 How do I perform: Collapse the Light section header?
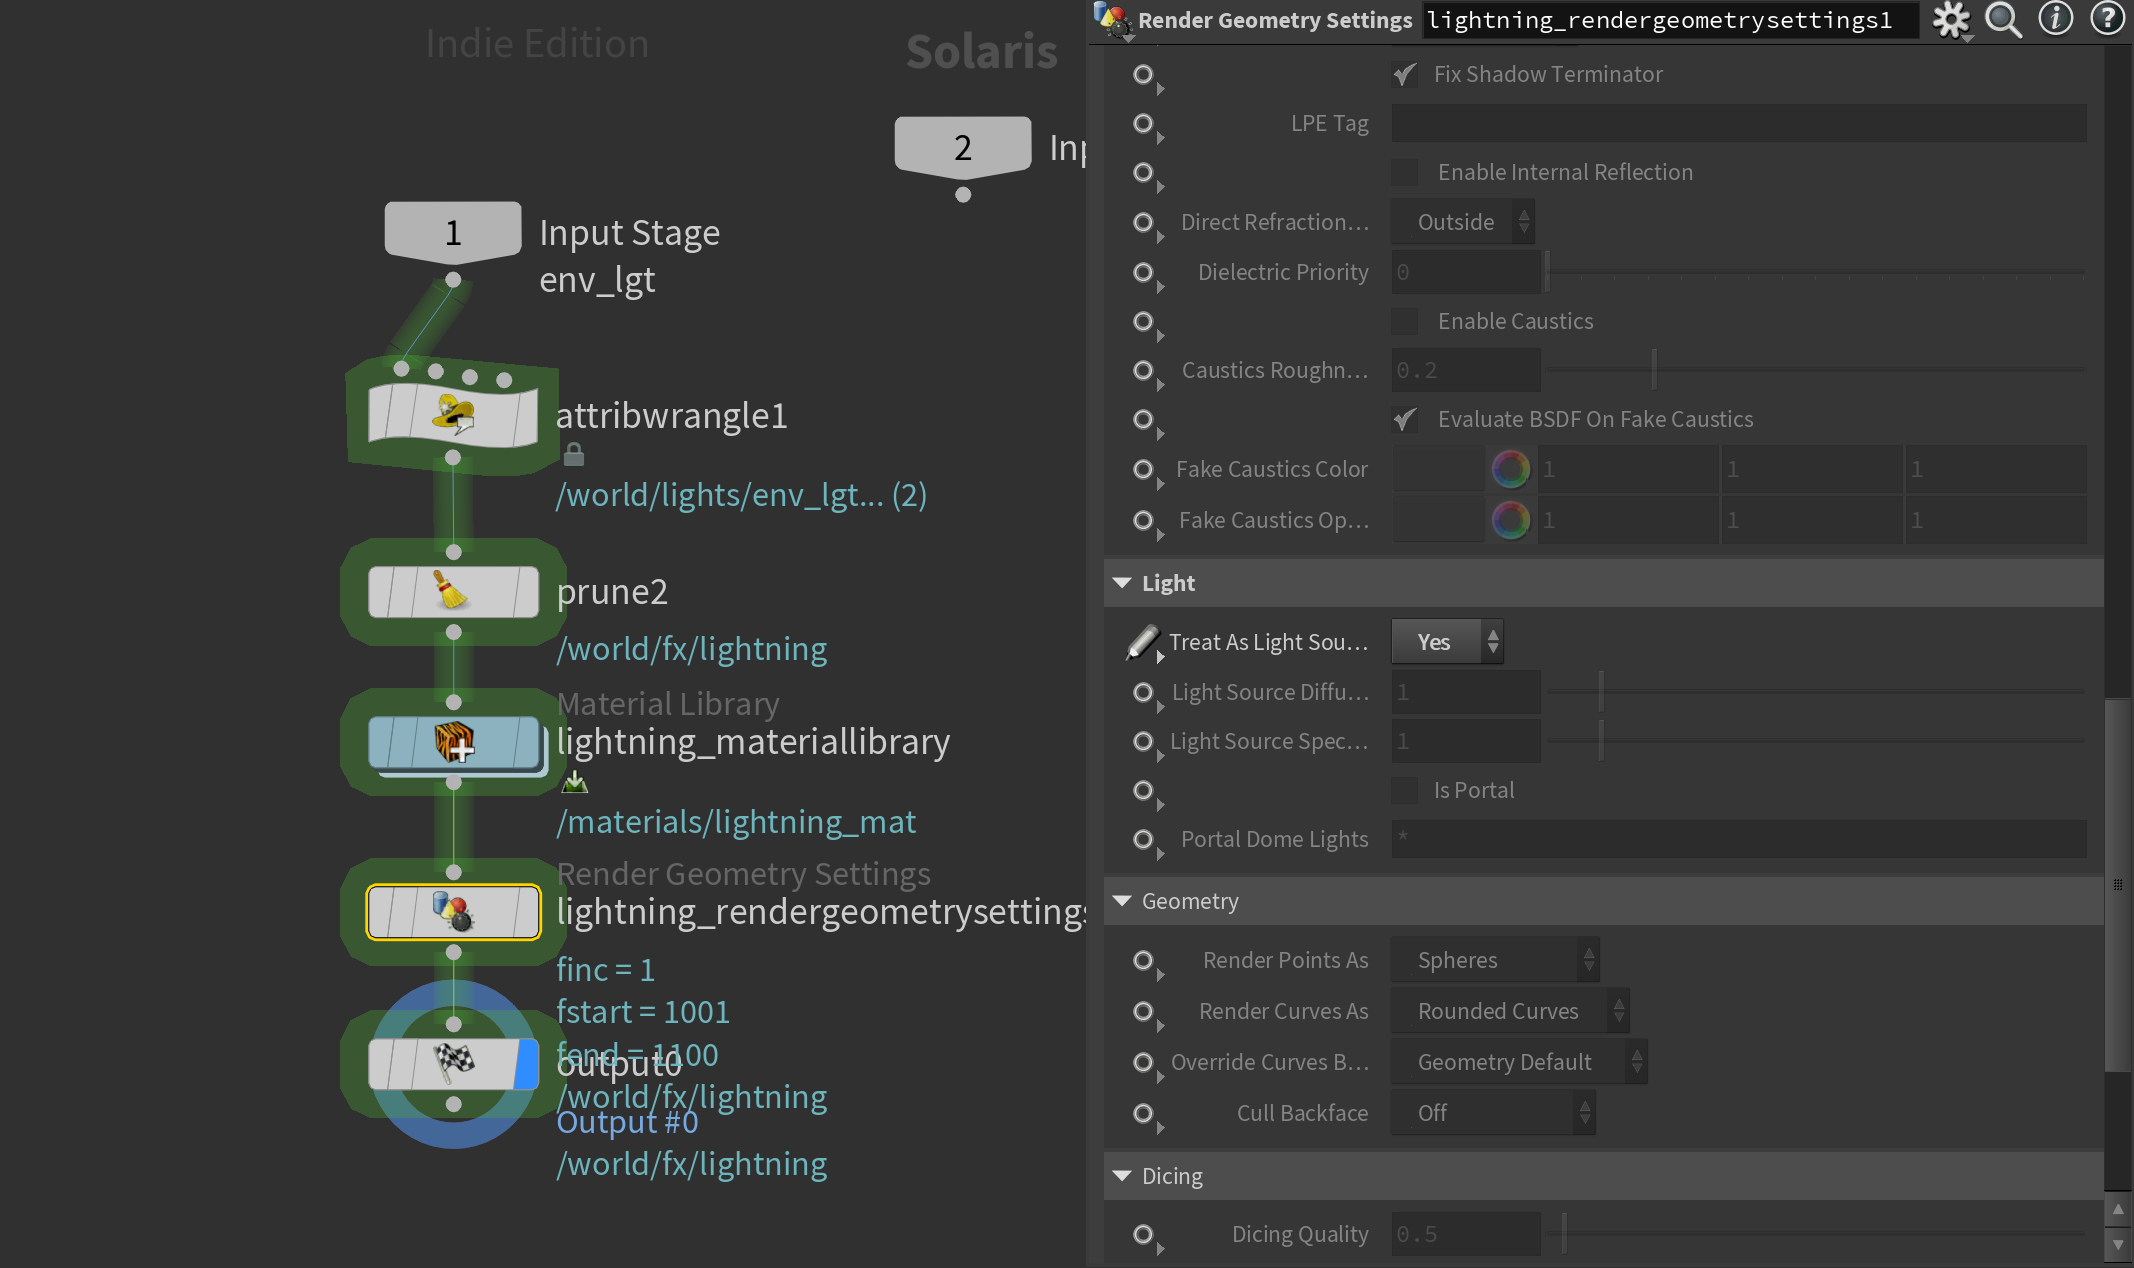pyautogui.click(x=1123, y=583)
